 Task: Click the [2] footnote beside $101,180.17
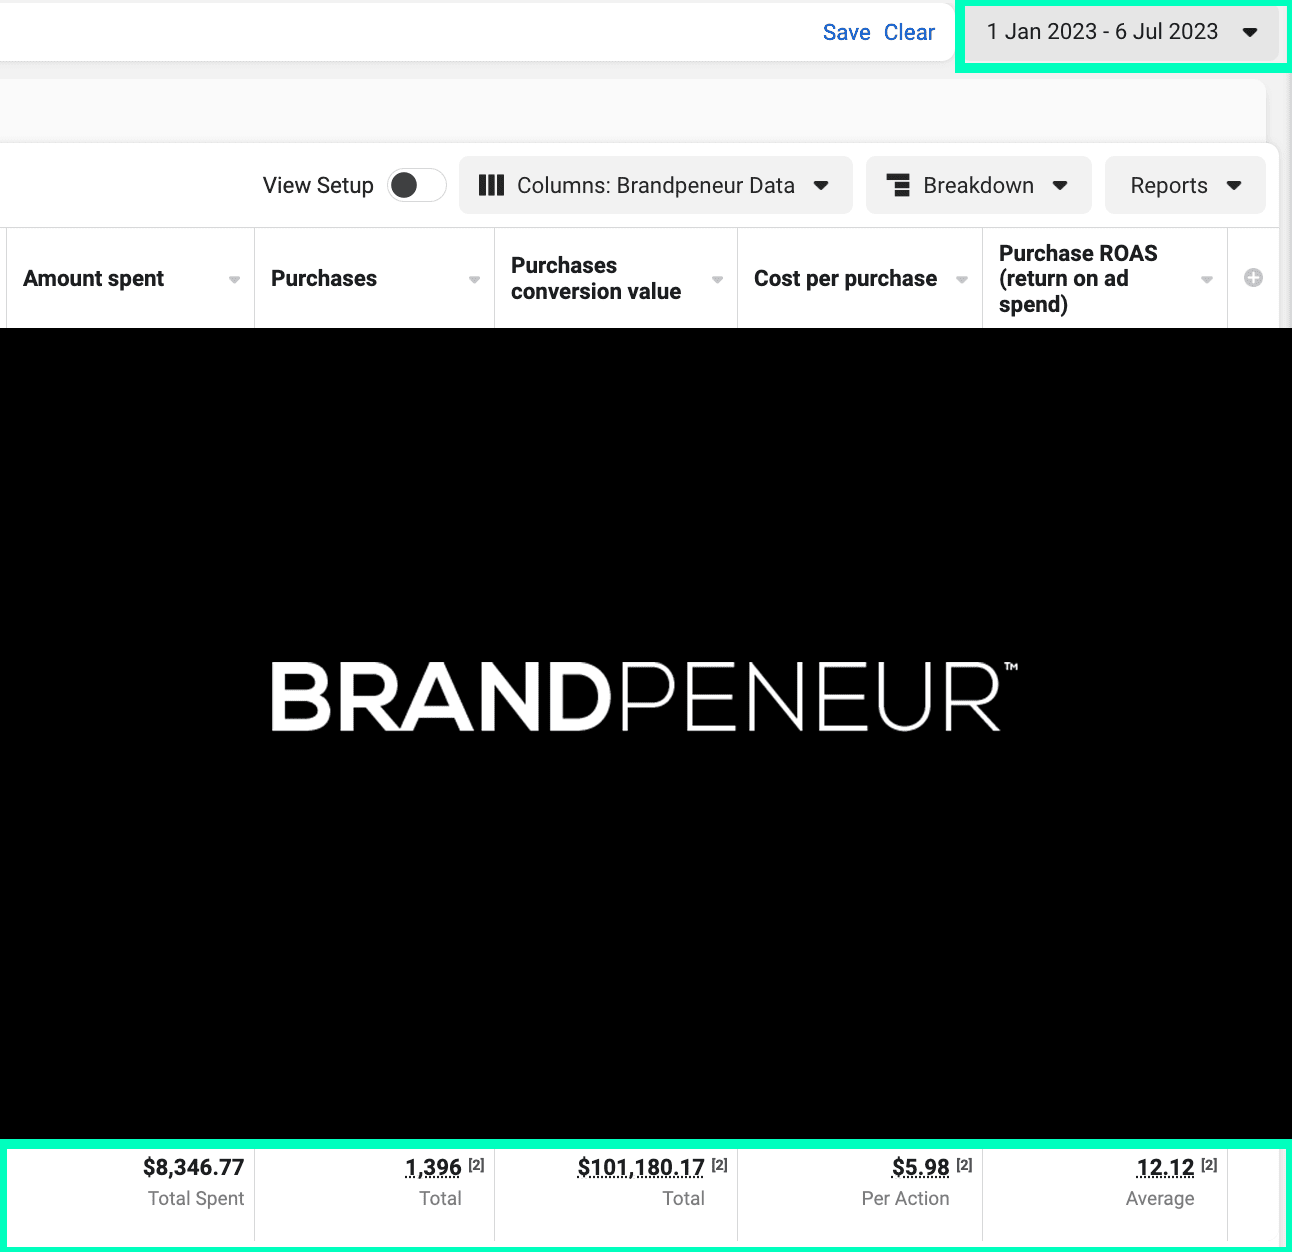click(719, 1164)
